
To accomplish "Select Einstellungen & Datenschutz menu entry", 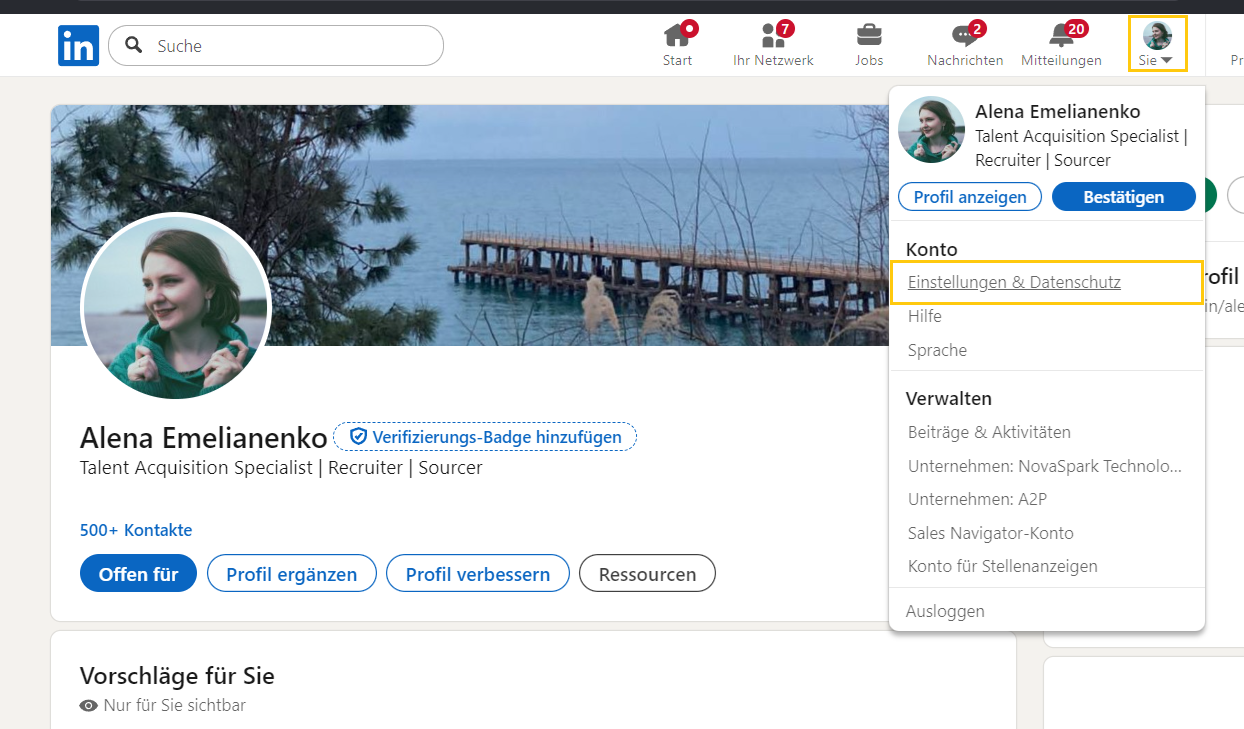I will point(1014,283).
